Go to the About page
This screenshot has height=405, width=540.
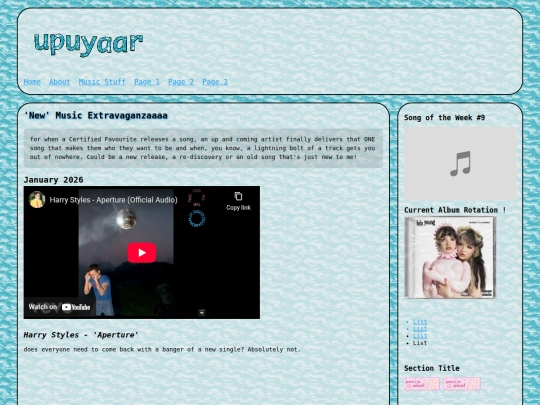pos(60,82)
